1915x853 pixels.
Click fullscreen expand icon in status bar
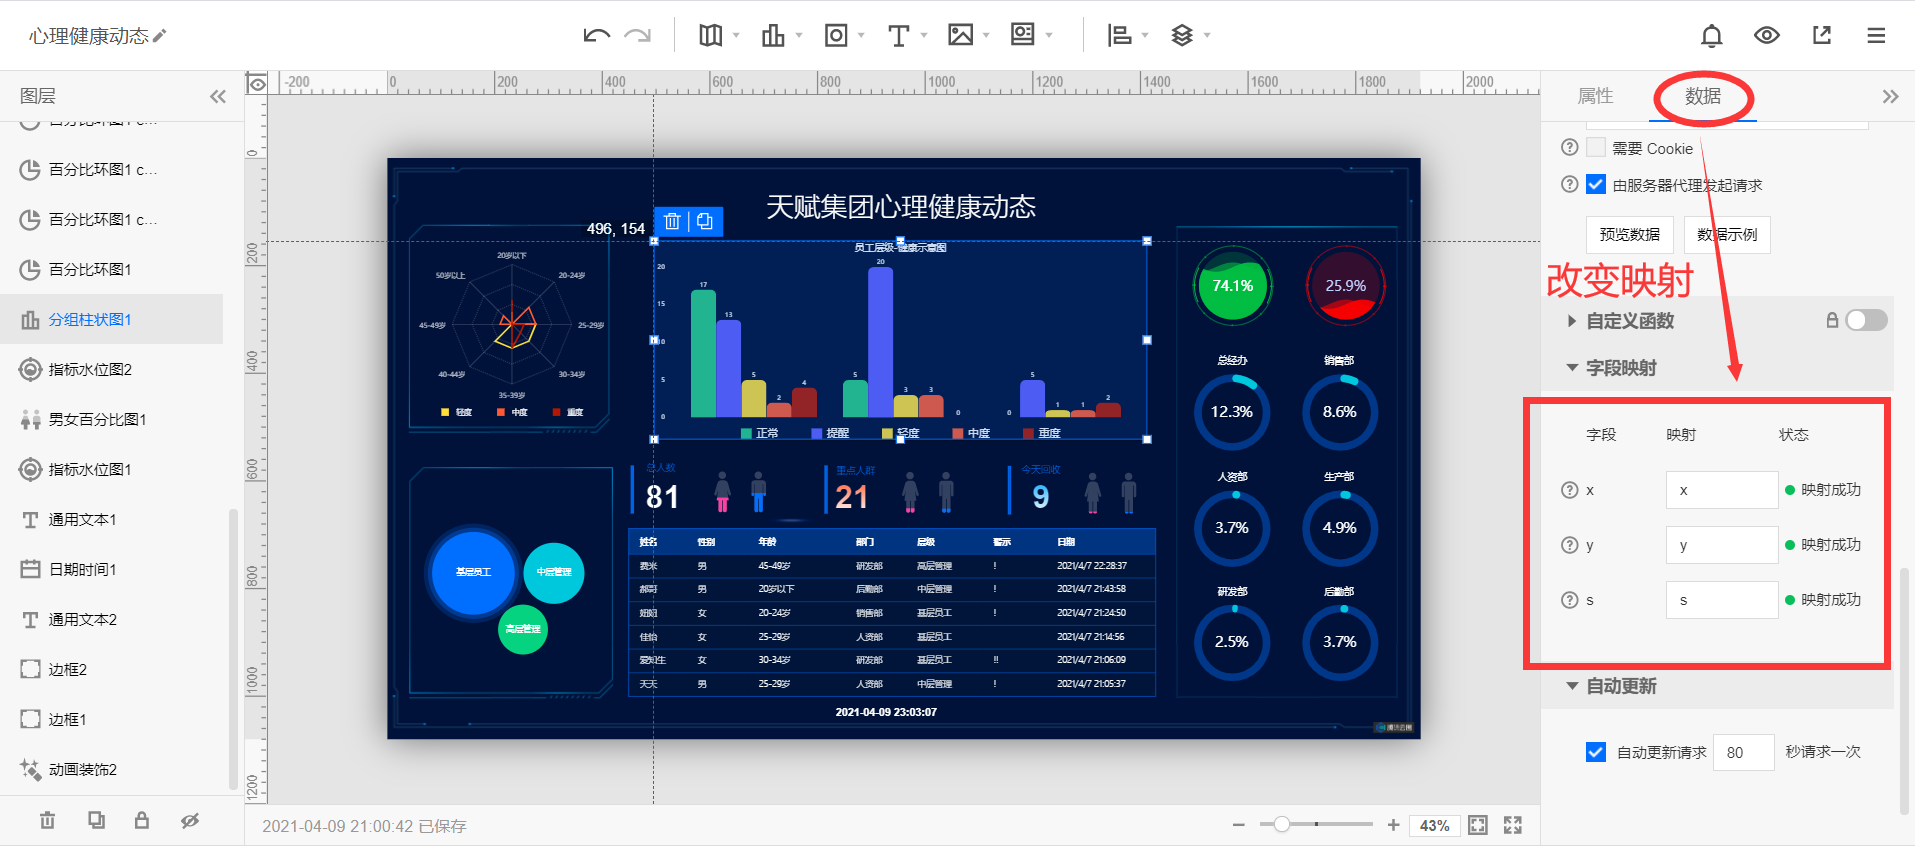(x=1513, y=825)
